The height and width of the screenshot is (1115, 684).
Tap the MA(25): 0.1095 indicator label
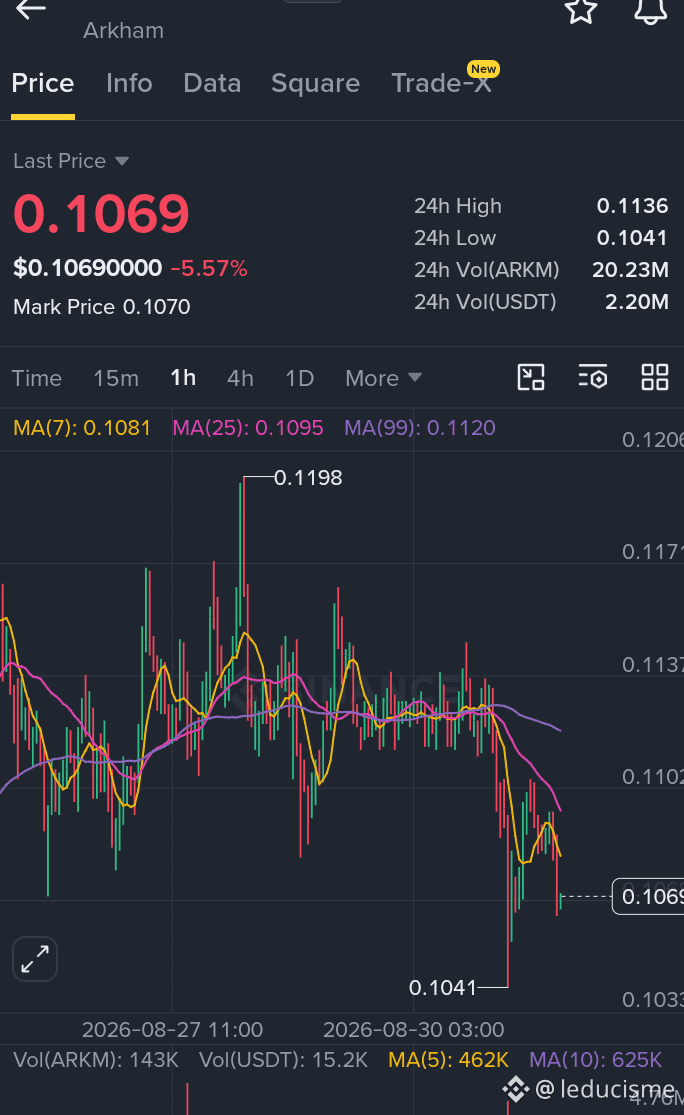pyautogui.click(x=248, y=428)
